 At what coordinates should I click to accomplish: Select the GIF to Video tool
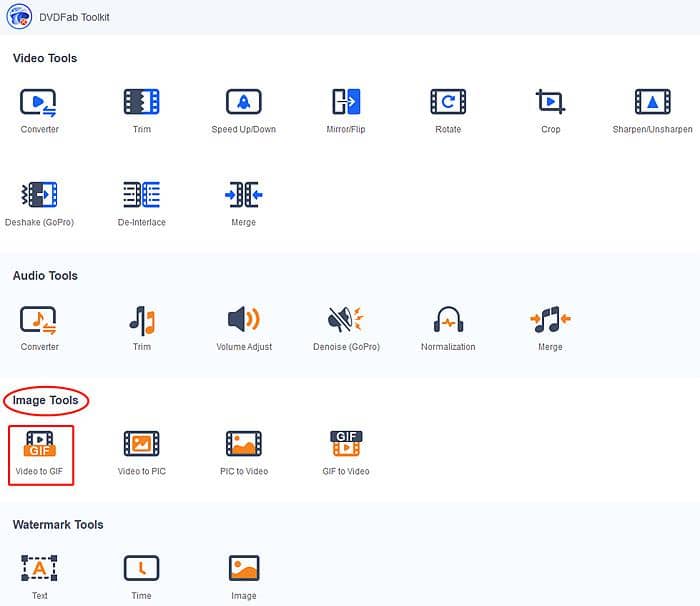[x=346, y=453]
